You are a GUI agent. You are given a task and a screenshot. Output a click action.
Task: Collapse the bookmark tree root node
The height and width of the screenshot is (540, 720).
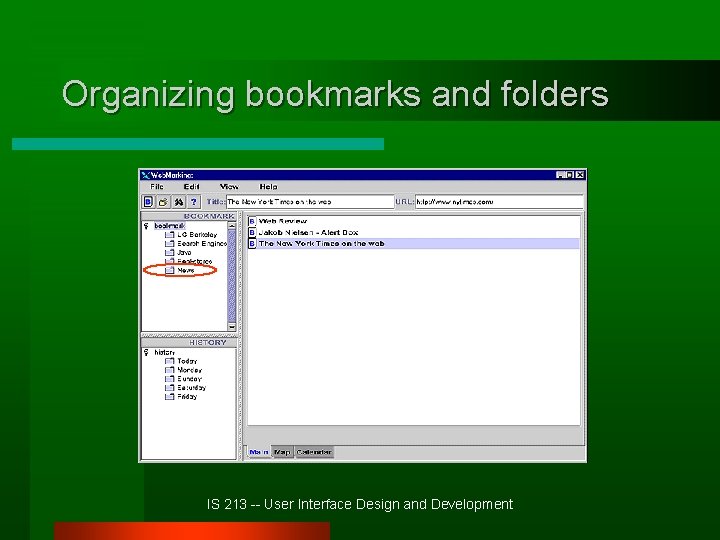[x=146, y=226]
